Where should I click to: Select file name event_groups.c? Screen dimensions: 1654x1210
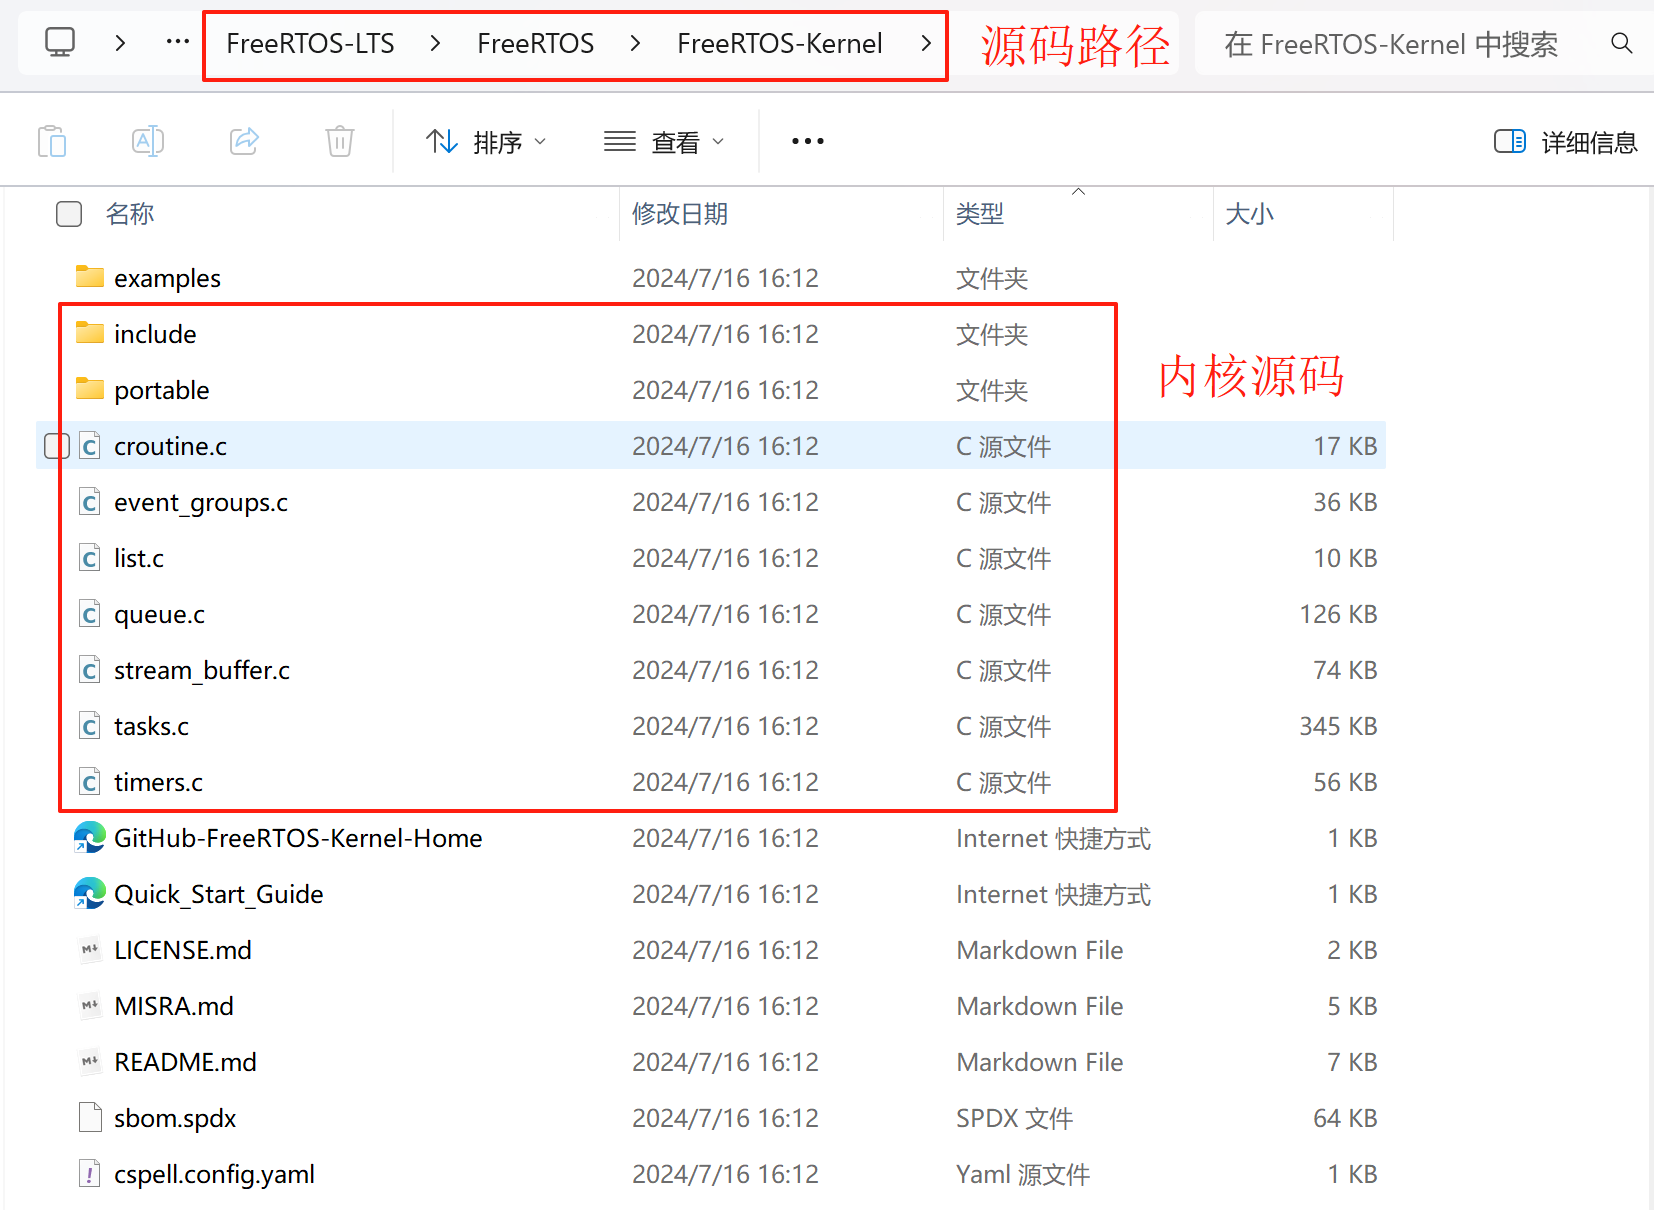[201, 502]
